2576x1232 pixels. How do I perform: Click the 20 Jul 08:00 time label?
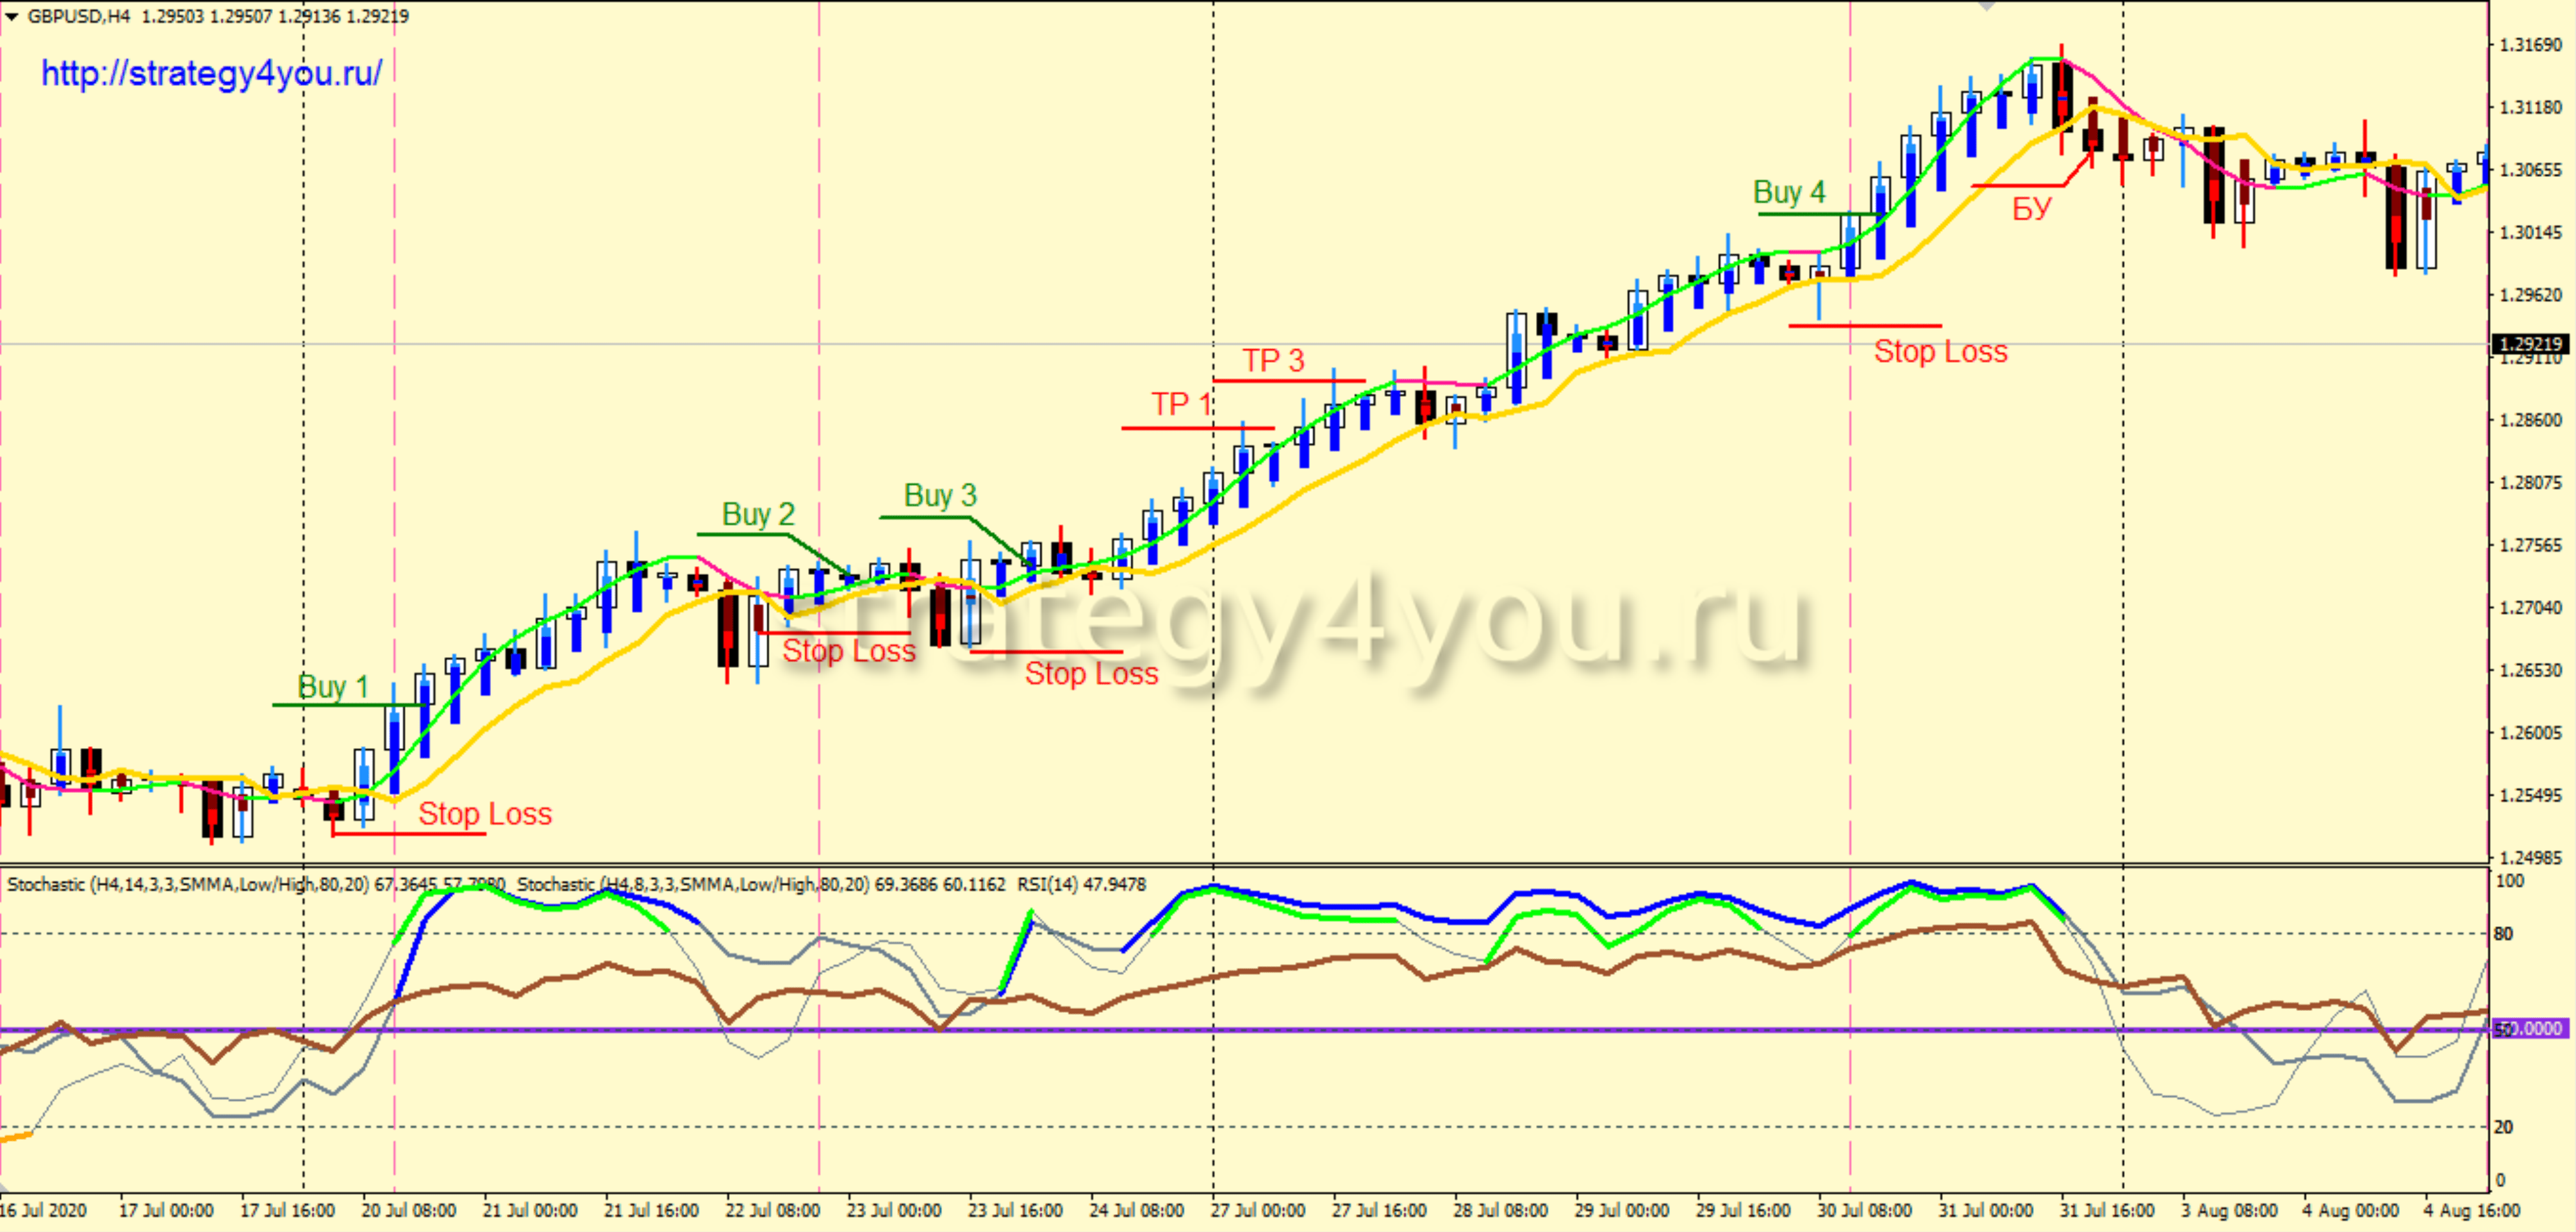click(408, 1211)
